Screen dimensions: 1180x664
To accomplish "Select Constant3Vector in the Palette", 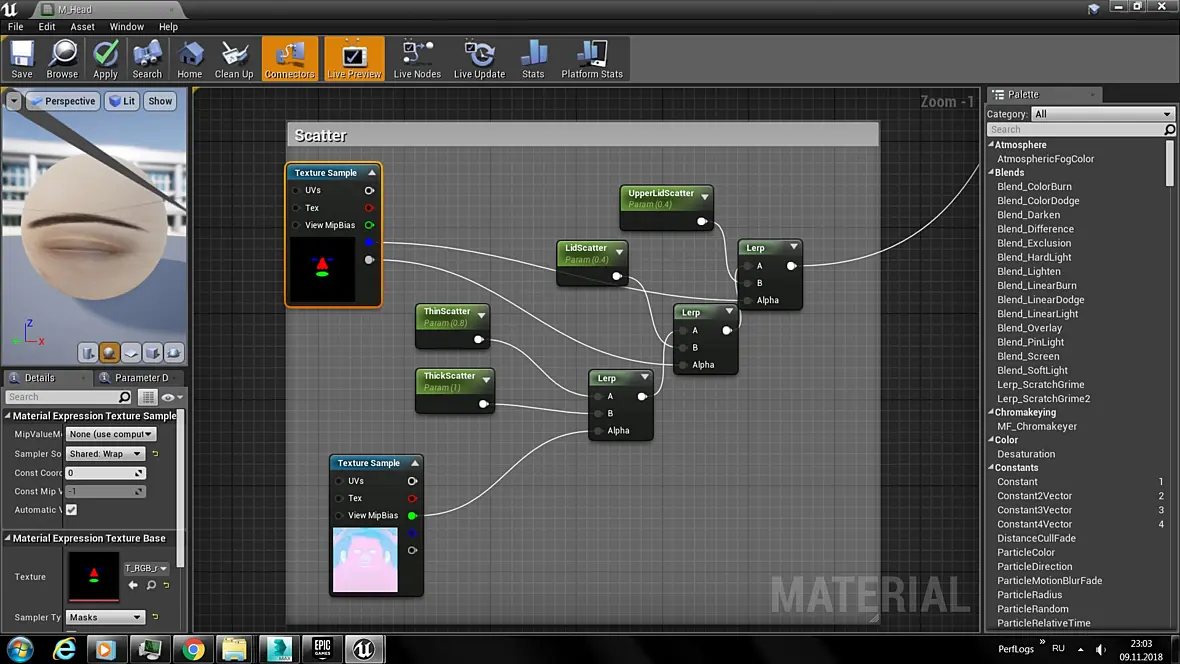I will coord(1034,510).
